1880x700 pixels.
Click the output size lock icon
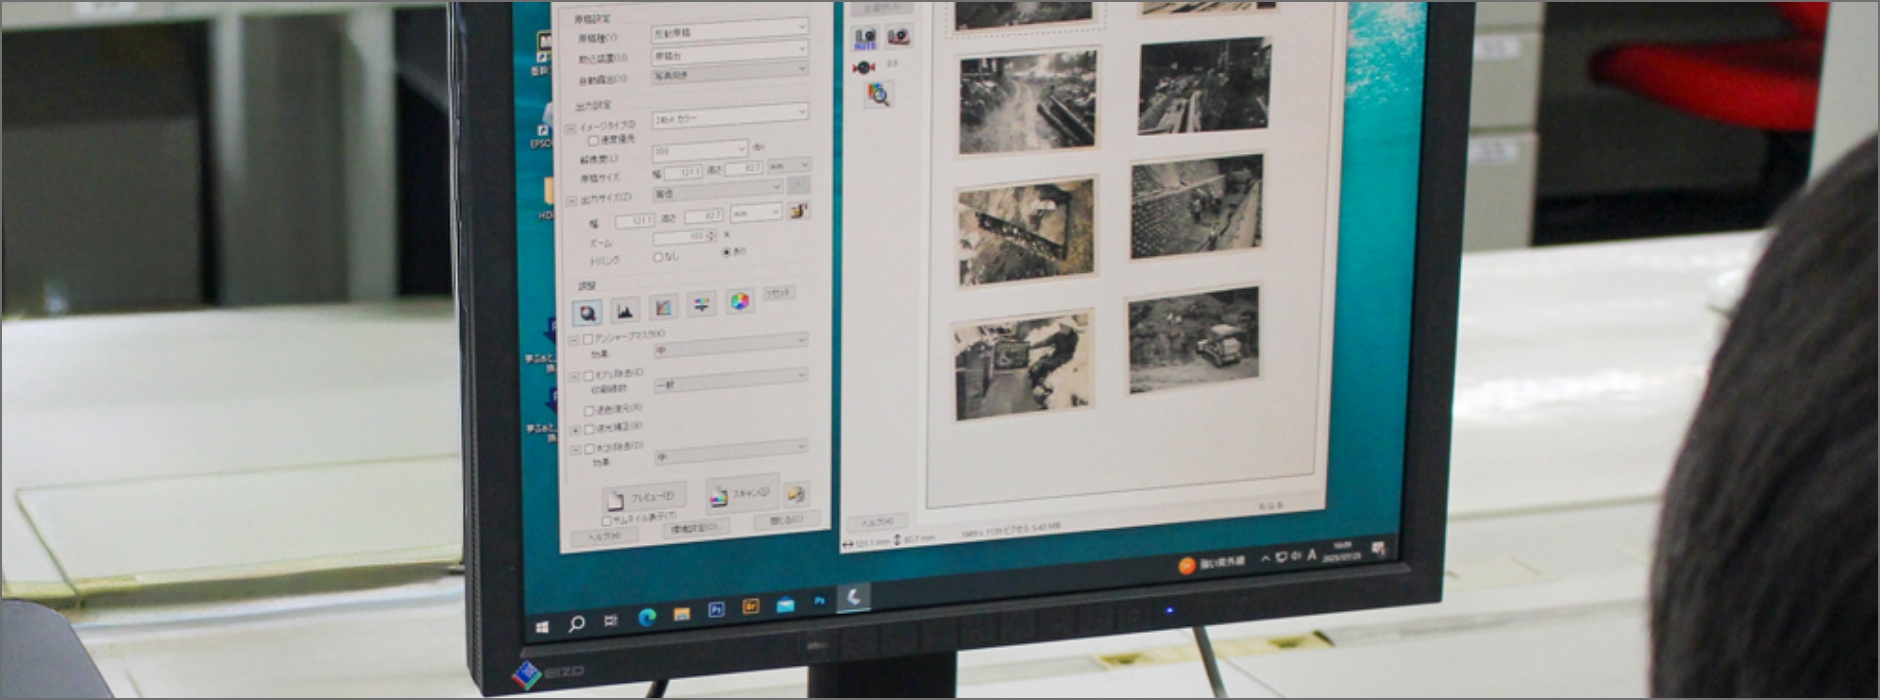(x=798, y=211)
